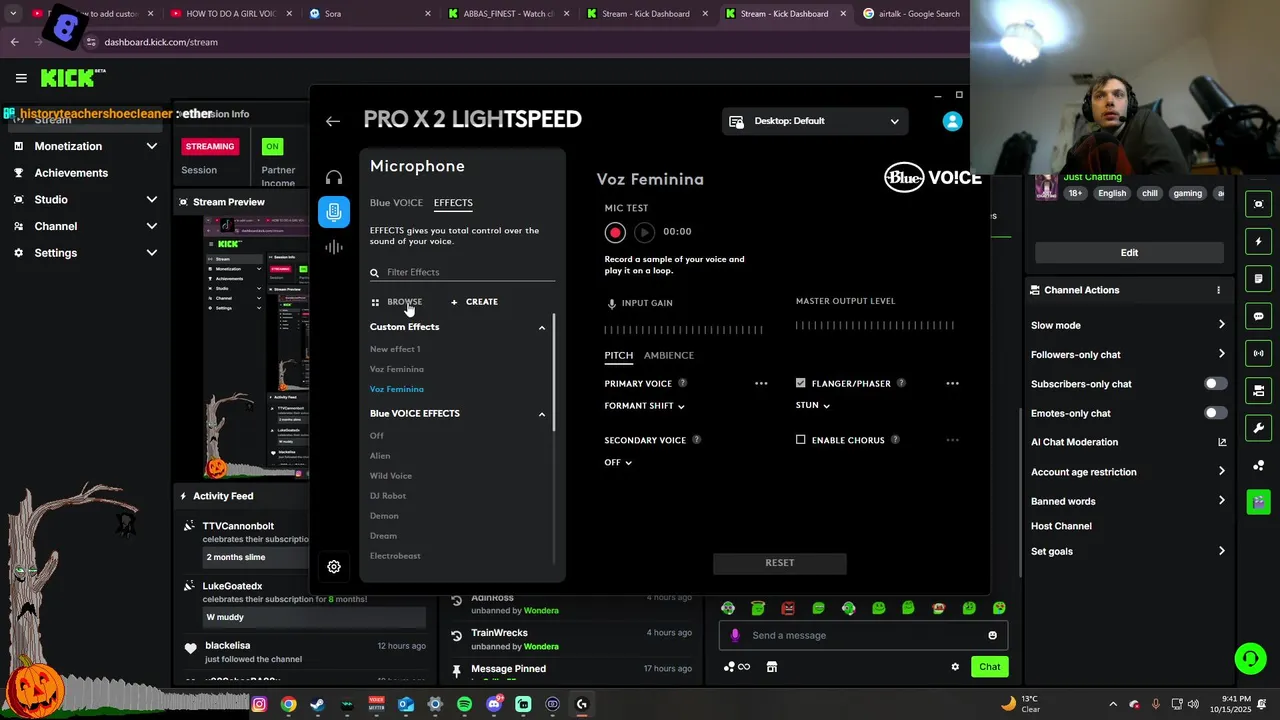
Task: Open the headphones section in G HUB sidebar
Action: click(334, 178)
